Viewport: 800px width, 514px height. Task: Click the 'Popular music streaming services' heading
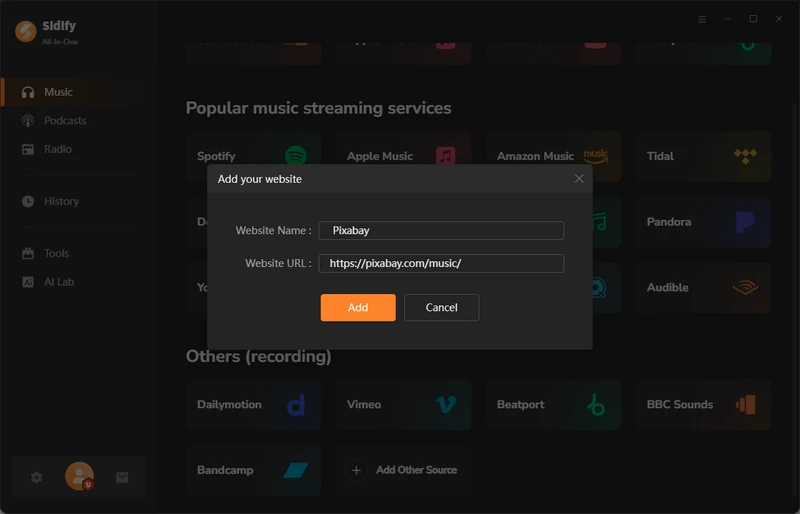click(318, 108)
